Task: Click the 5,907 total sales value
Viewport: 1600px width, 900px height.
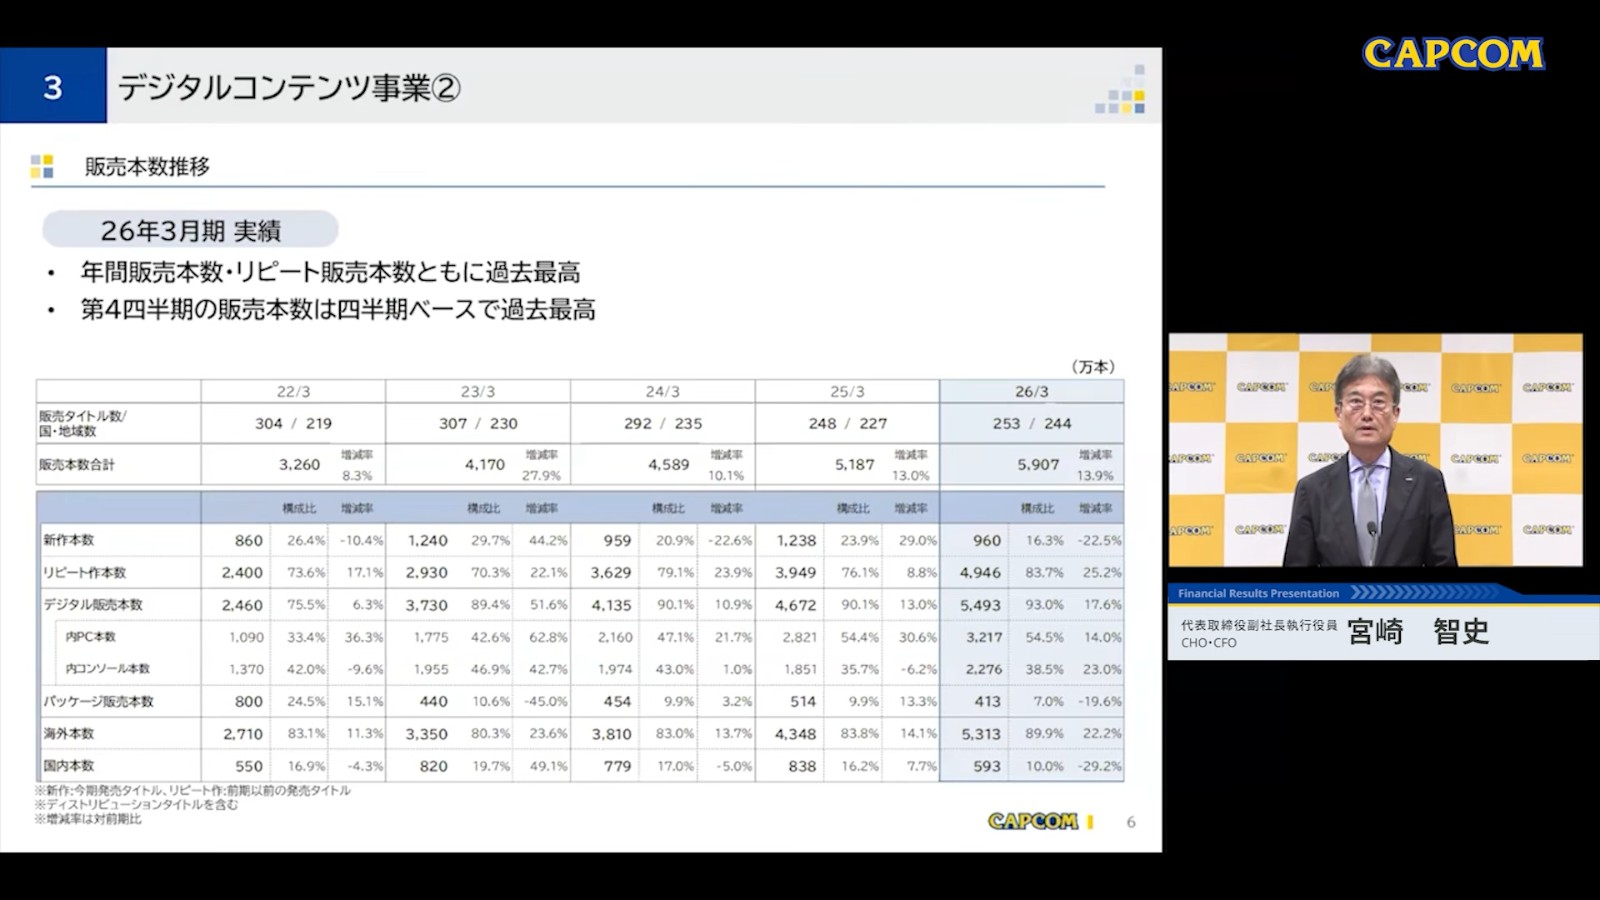Action: 1038,465
